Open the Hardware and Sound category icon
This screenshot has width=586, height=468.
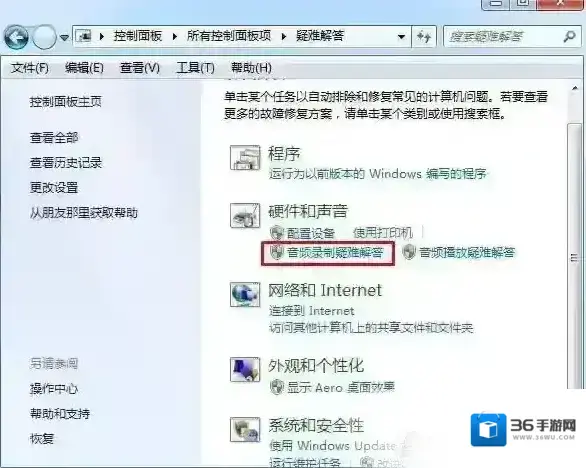245,216
